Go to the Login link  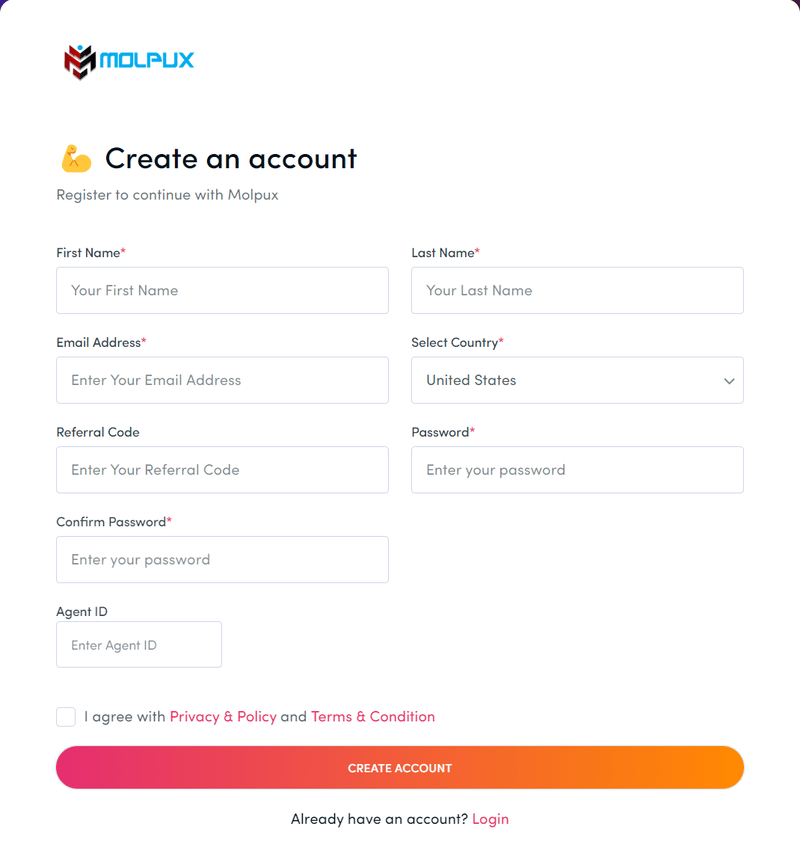click(491, 819)
